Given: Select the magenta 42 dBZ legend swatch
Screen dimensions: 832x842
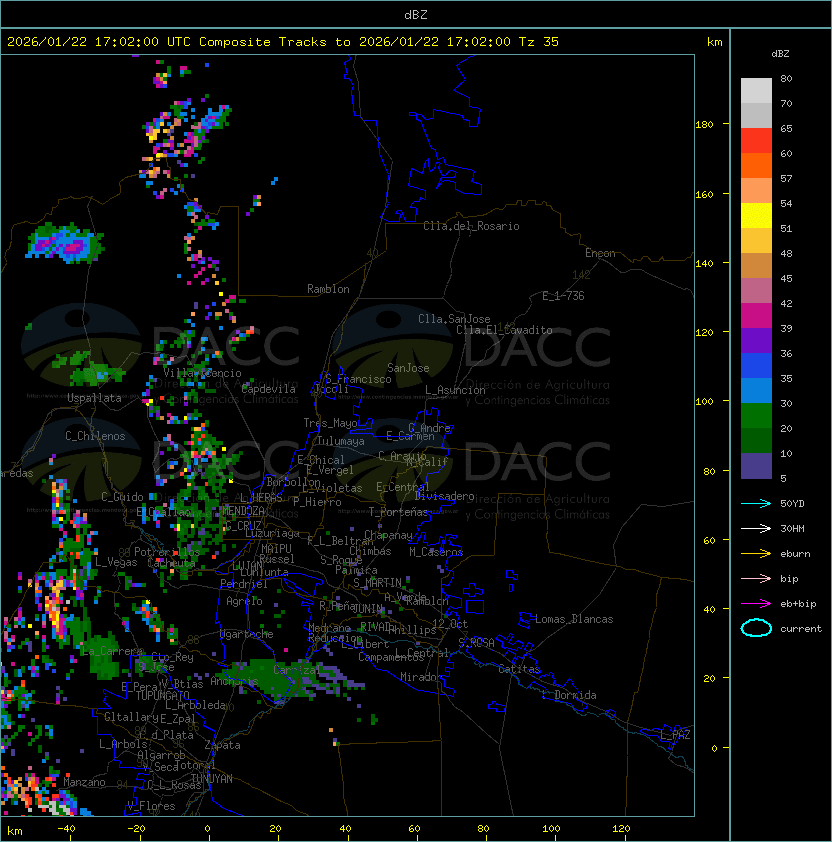Looking at the screenshot, I should click(756, 316).
